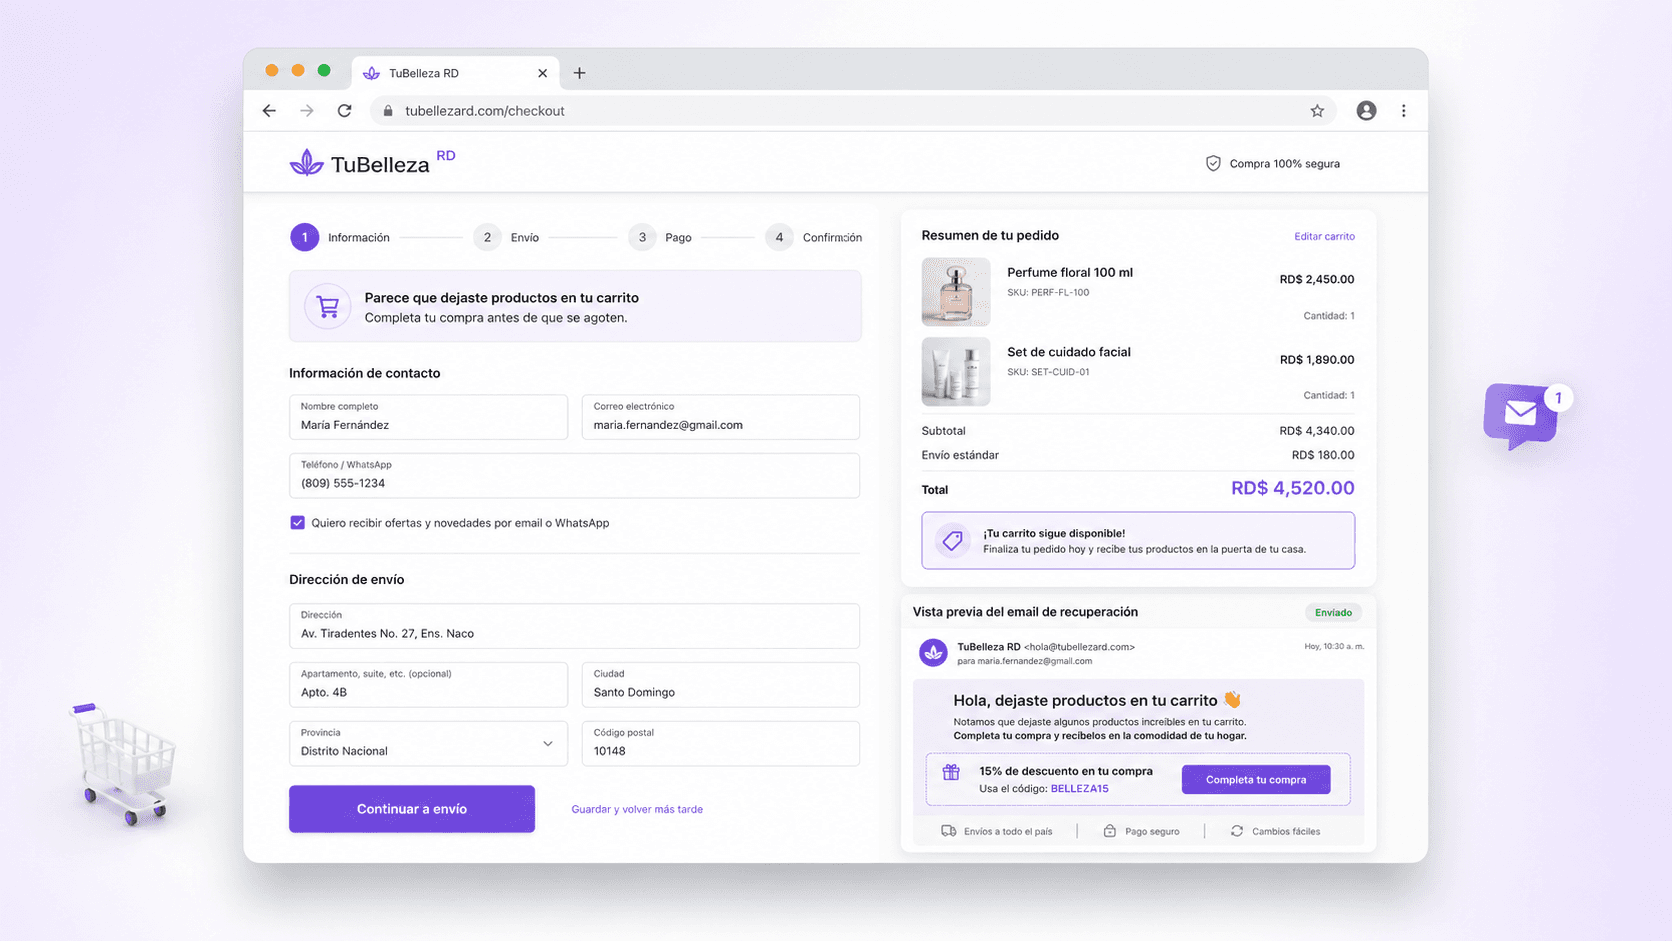Click the Perfume floral product thumbnail

(956, 292)
